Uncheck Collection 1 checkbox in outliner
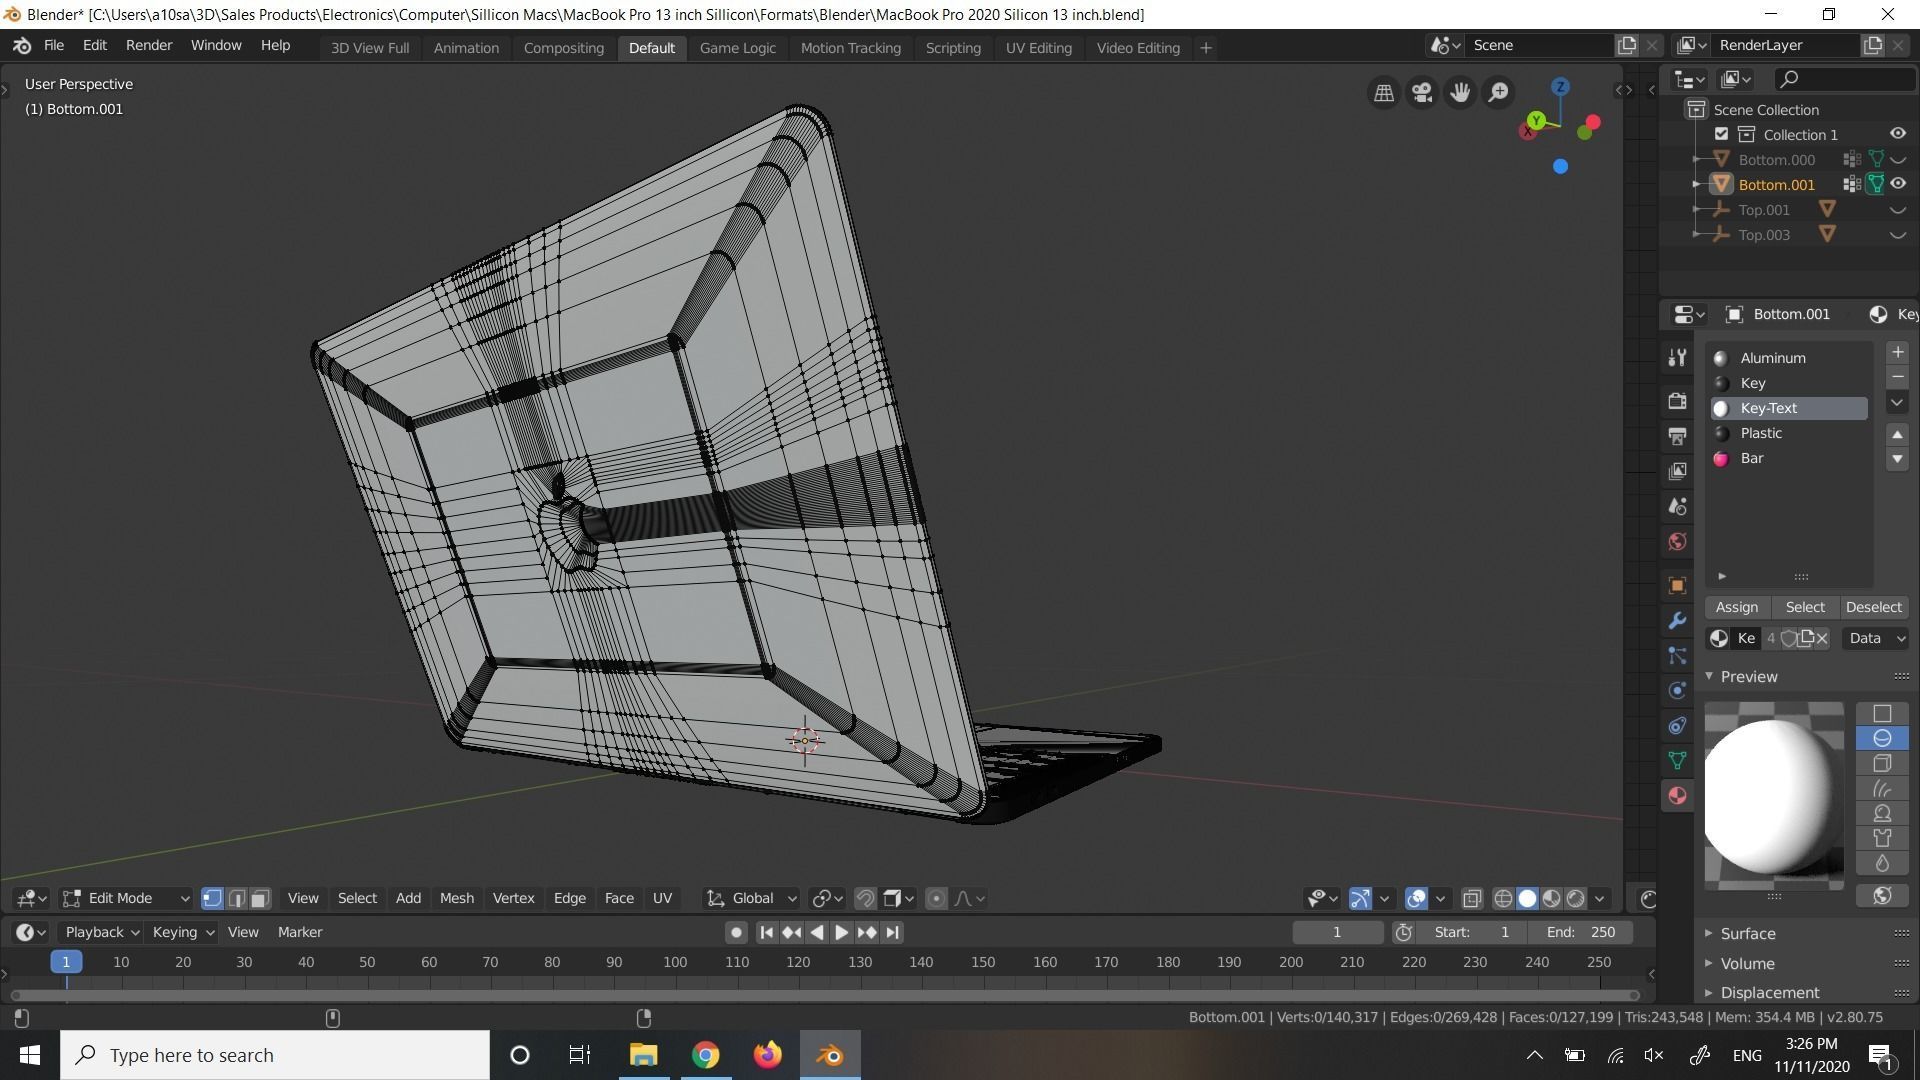The height and width of the screenshot is (1080, 1920). coord(1721,134)
